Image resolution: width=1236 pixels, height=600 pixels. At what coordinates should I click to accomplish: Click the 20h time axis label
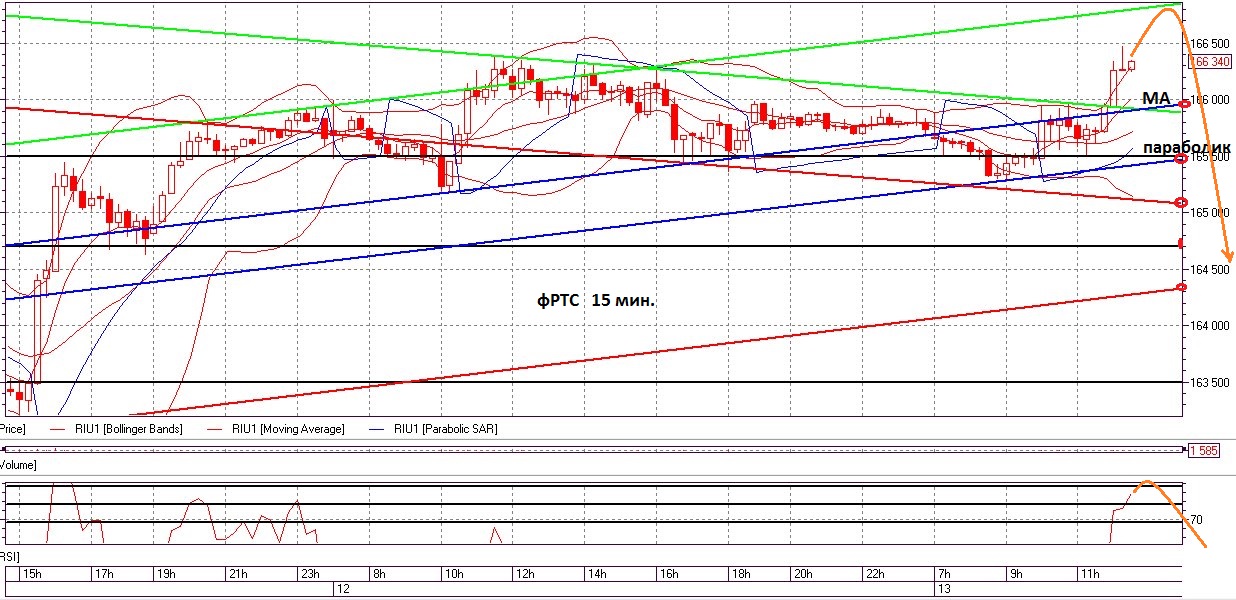[x=802, y=574]
